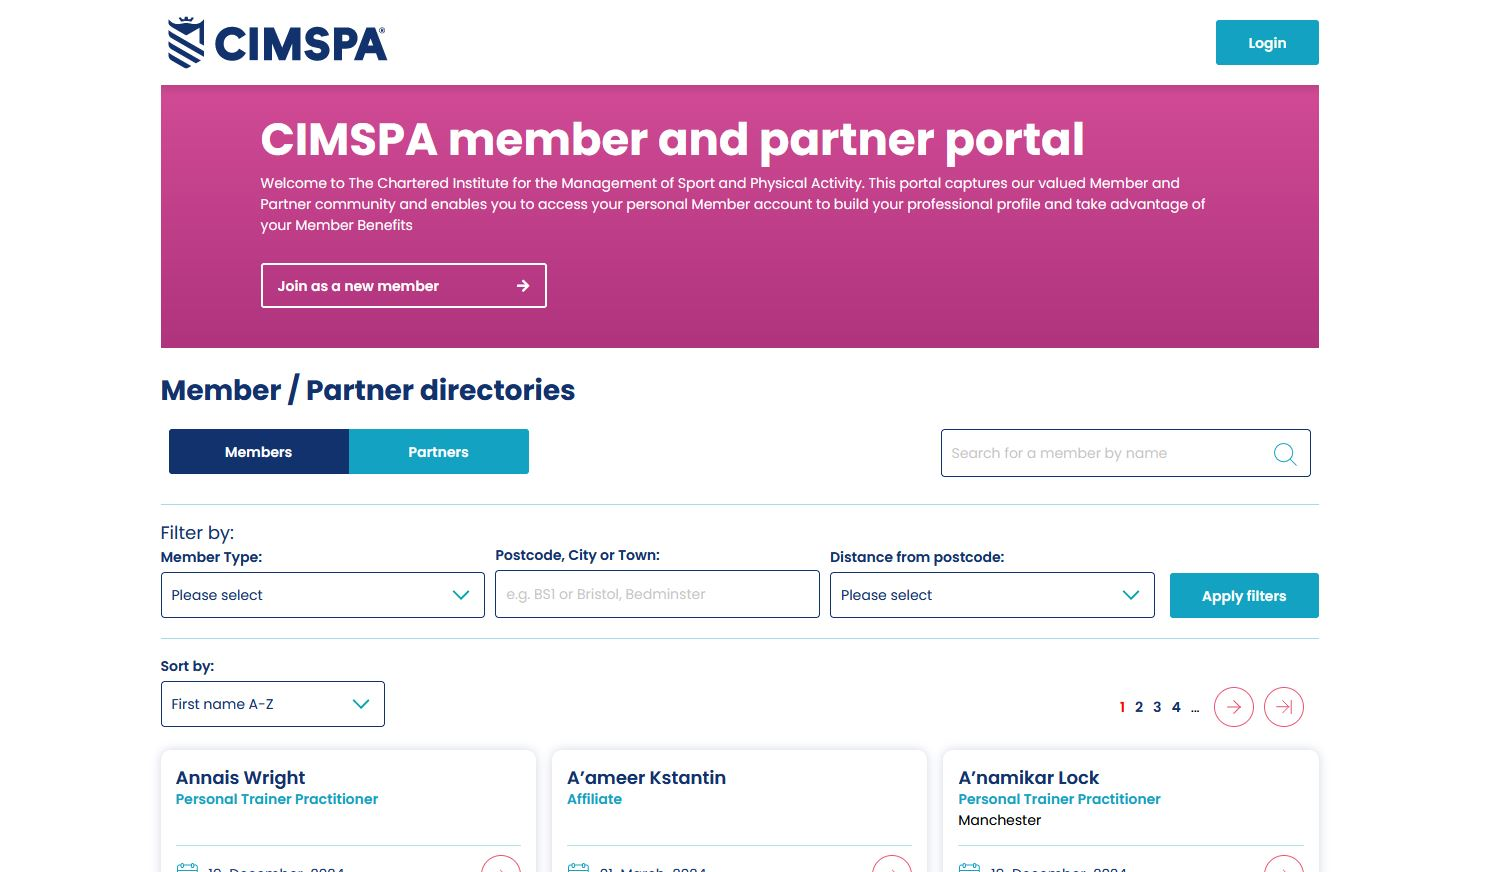The width and height of the screenshot is (1512, 872).
Task: Focus the Postcode, City or Town field
Action: click(x=656, y=594)
